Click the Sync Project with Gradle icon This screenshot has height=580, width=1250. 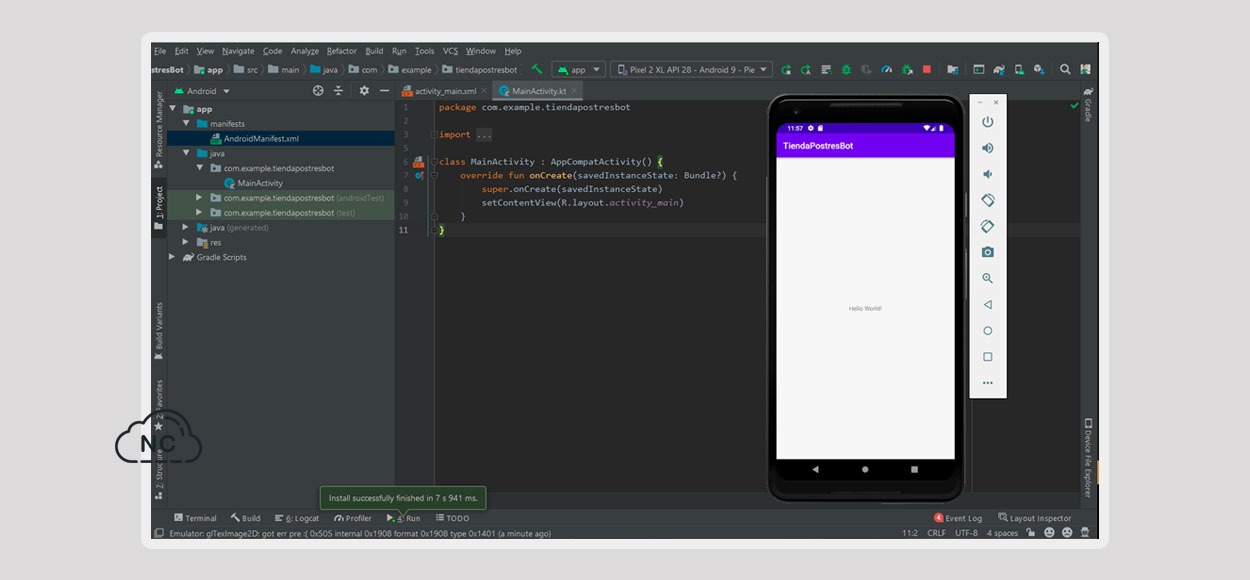tap(999, 70)
